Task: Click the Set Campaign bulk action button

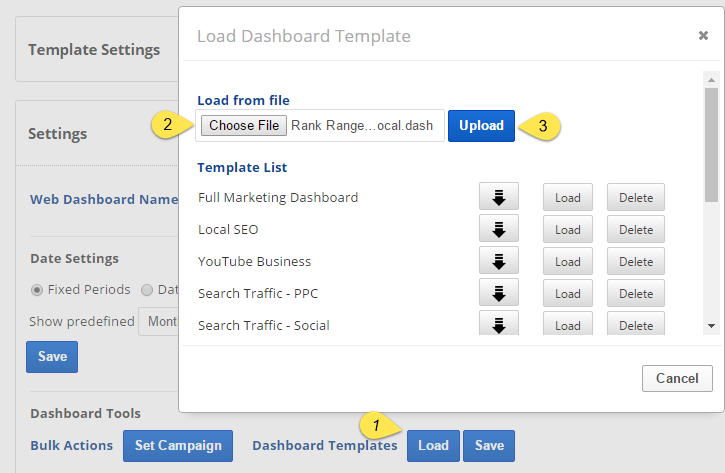Action: click(x=178, y=445)
